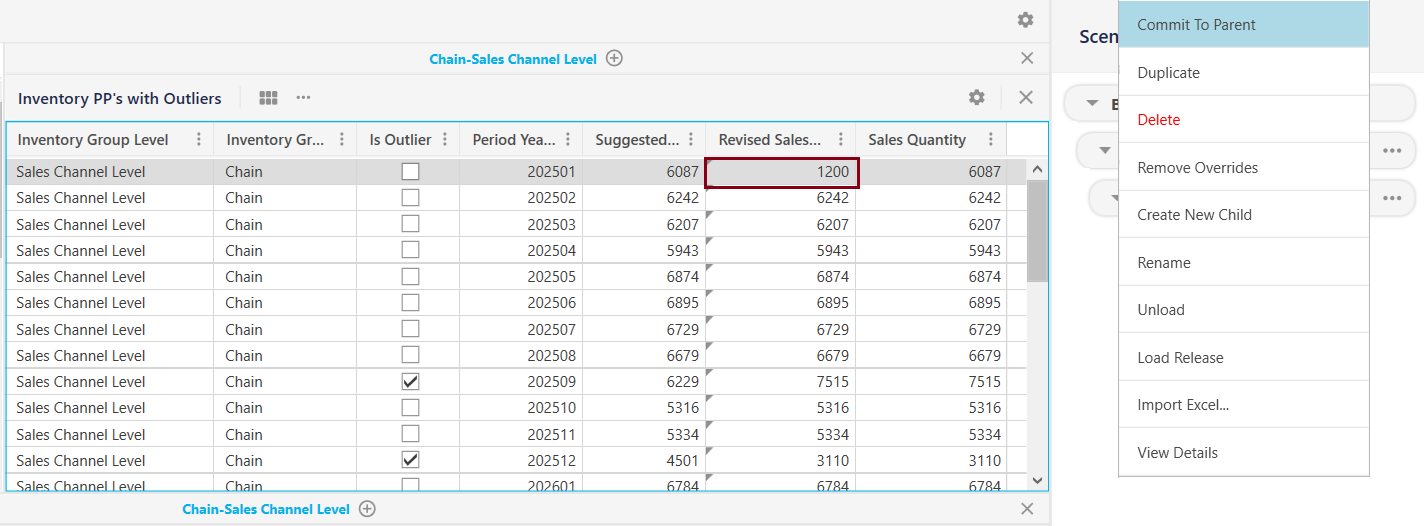This screenshot has width=1424, height=526.
Task: Select Suggested cell showing 4501
Action: click(644, 460)
